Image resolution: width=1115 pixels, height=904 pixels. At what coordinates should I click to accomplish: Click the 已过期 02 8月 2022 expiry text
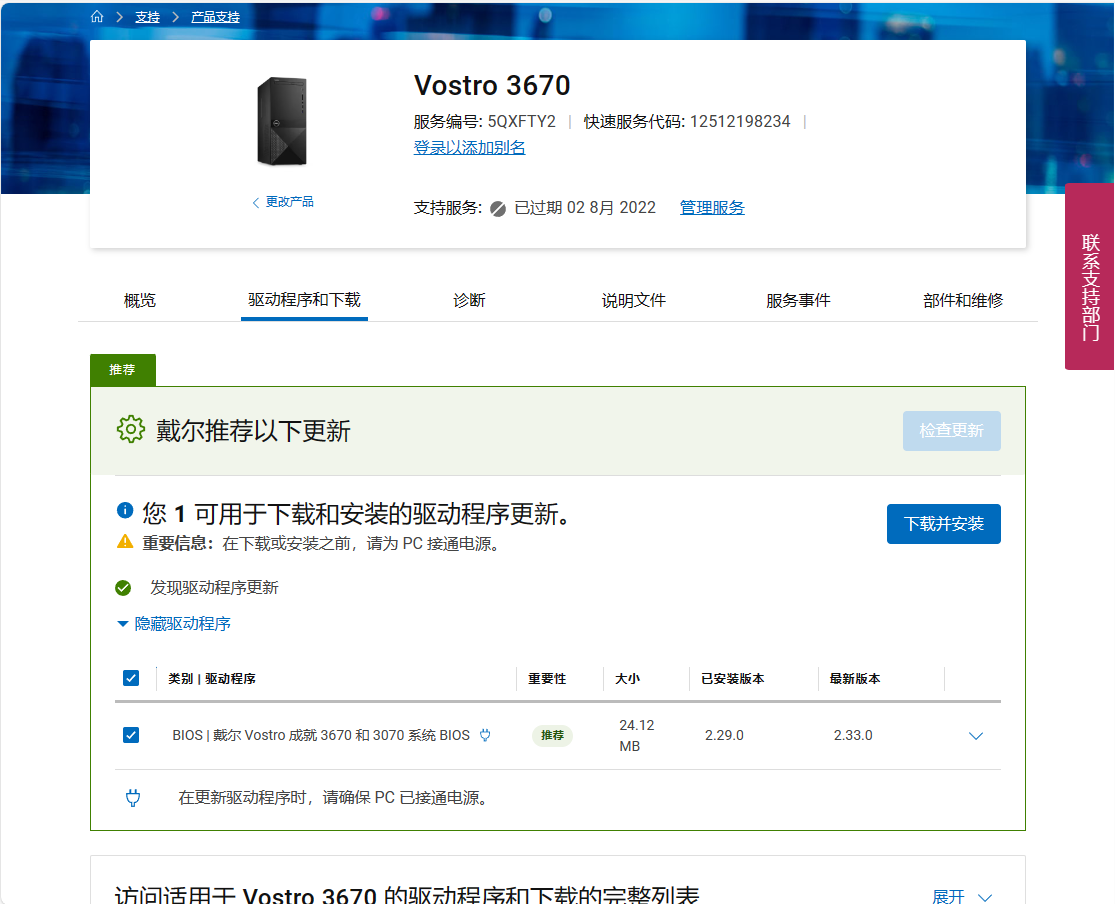coord(585,208)
